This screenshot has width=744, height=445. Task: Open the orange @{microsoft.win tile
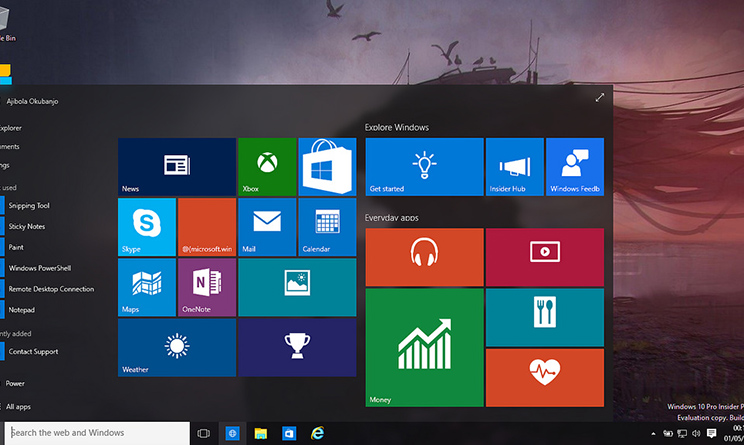coord(207,227)
